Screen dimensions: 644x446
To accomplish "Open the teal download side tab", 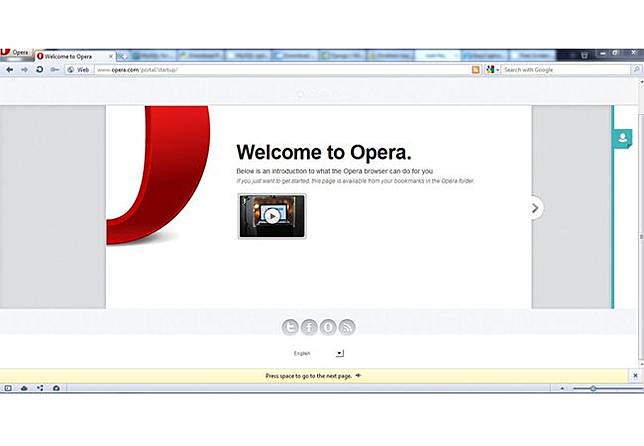I will tap(623, 139).
